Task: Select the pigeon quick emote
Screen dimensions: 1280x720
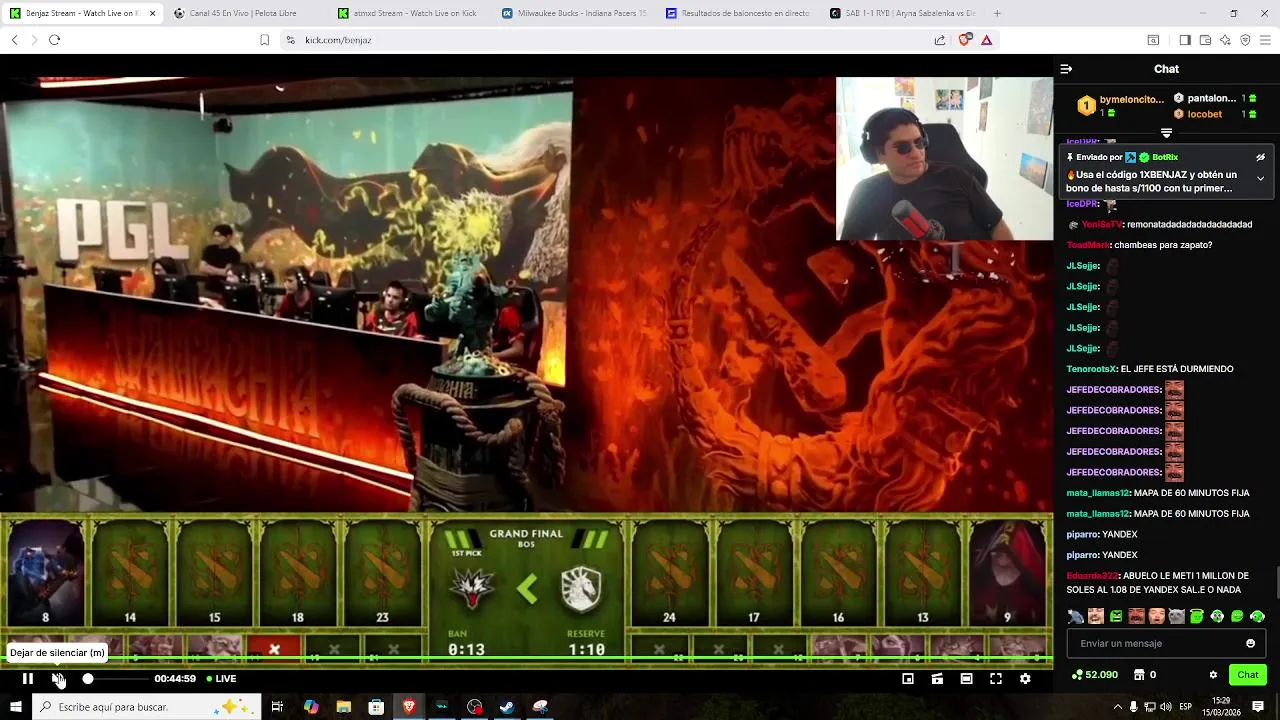Action: pyautogui.click(x=1075, y=616)
